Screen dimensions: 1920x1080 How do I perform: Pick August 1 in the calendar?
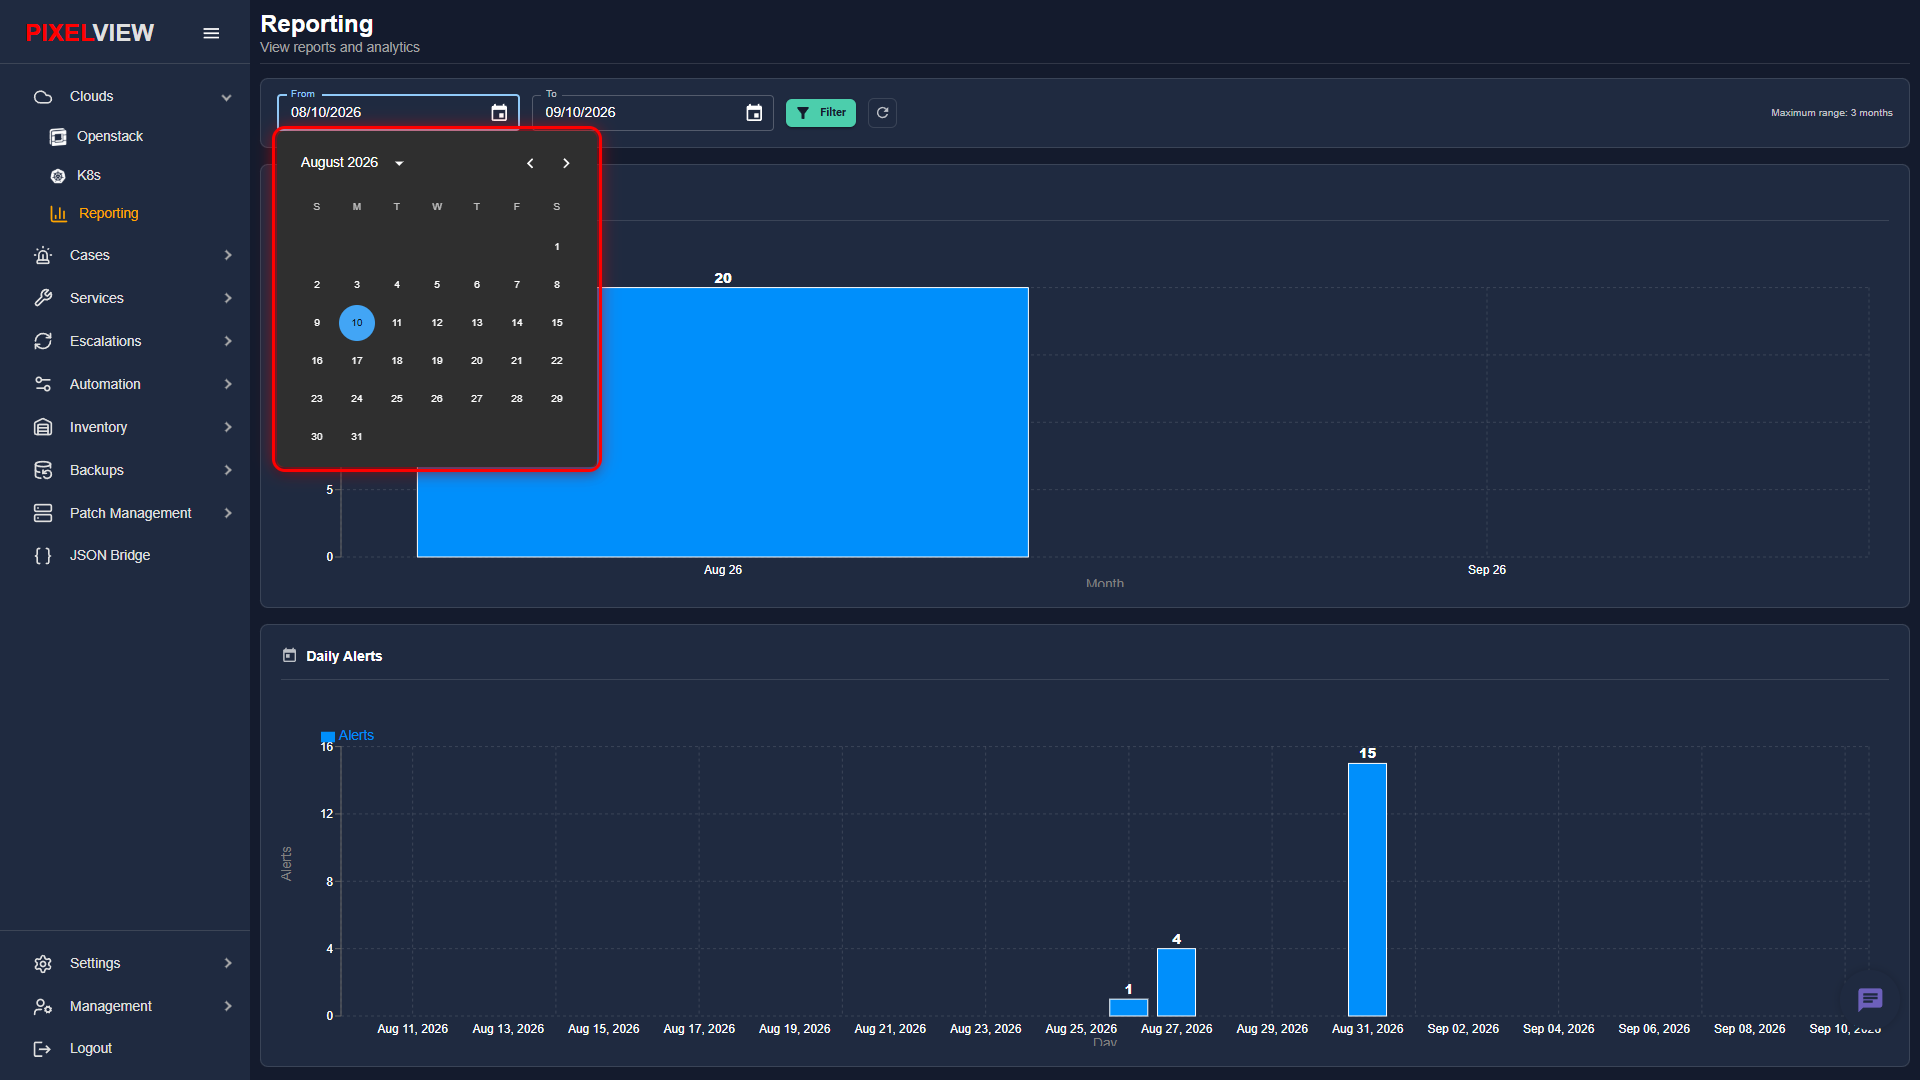tap(557, 247)
